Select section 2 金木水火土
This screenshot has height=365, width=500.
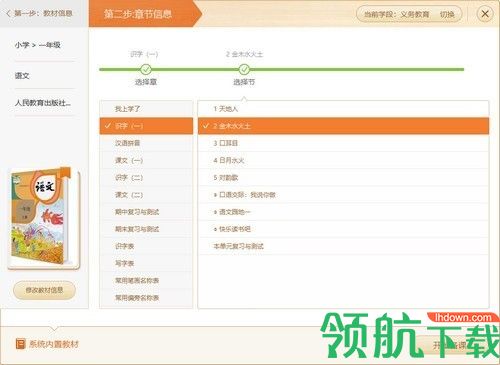tap(343, 126)
